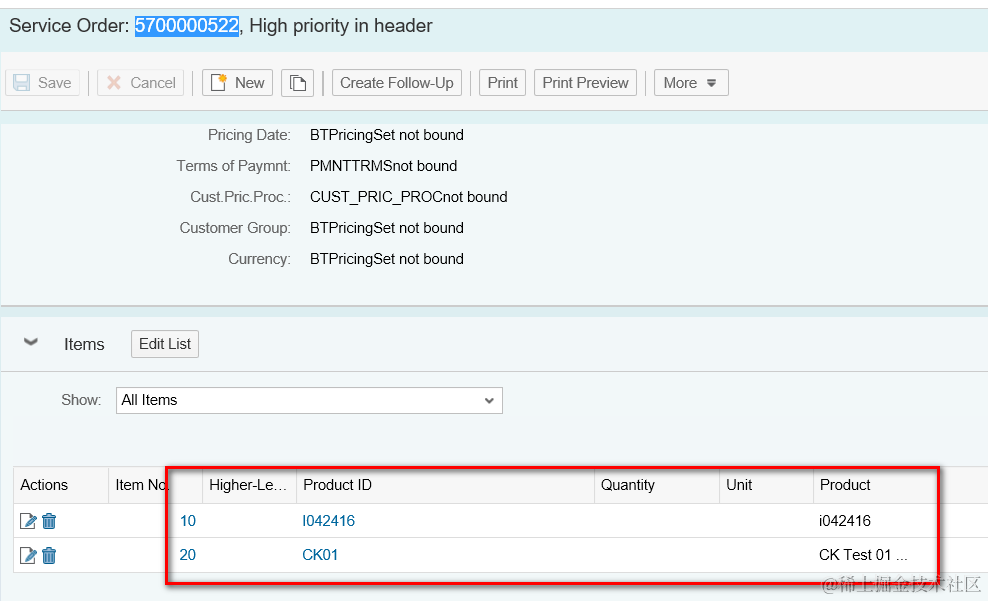
Task: Delete item 10 with trash icon
Action: (49, 521)
